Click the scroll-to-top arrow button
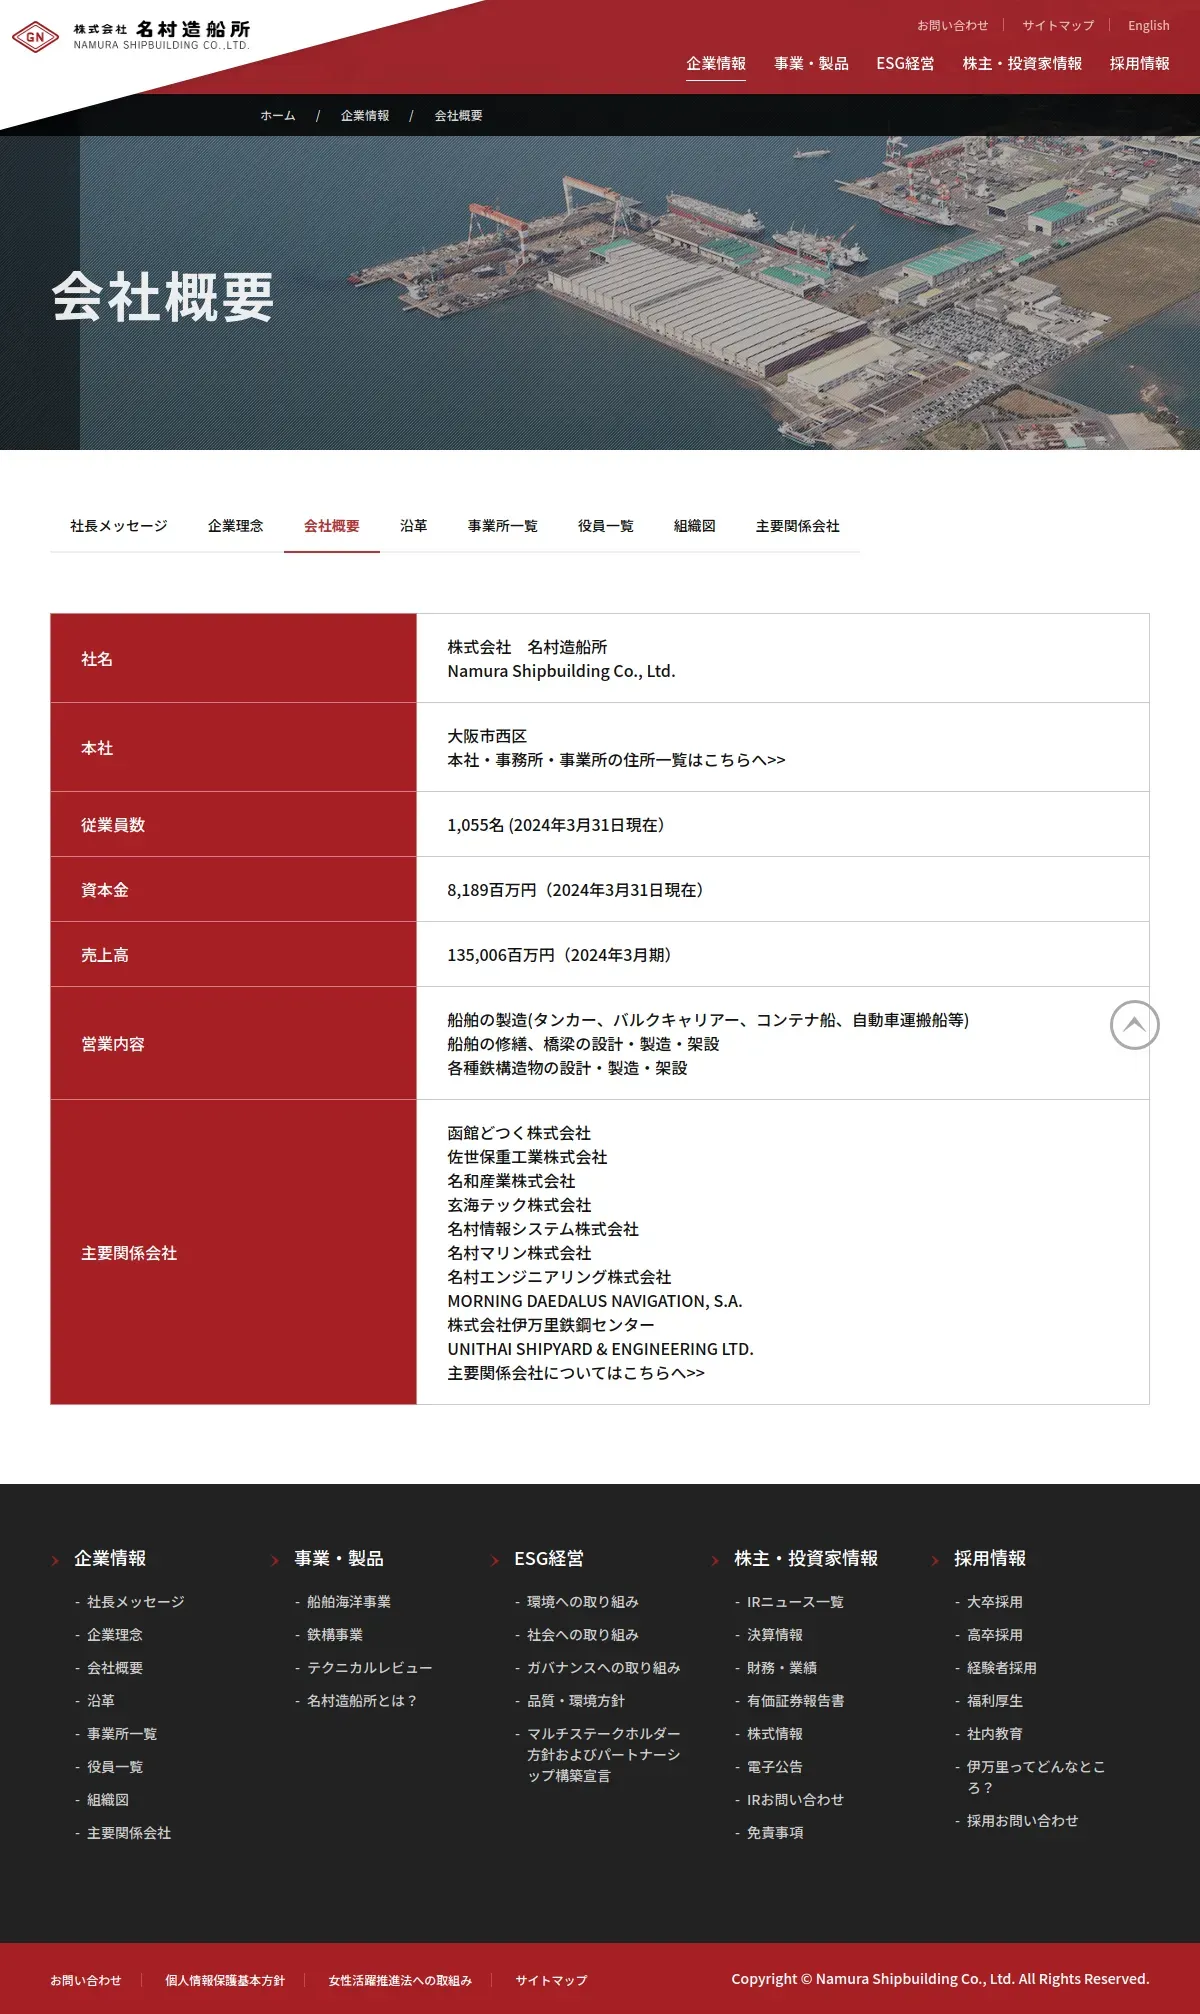The height and width of the screenshot is (2014, 1200). coord(1134,1025)
